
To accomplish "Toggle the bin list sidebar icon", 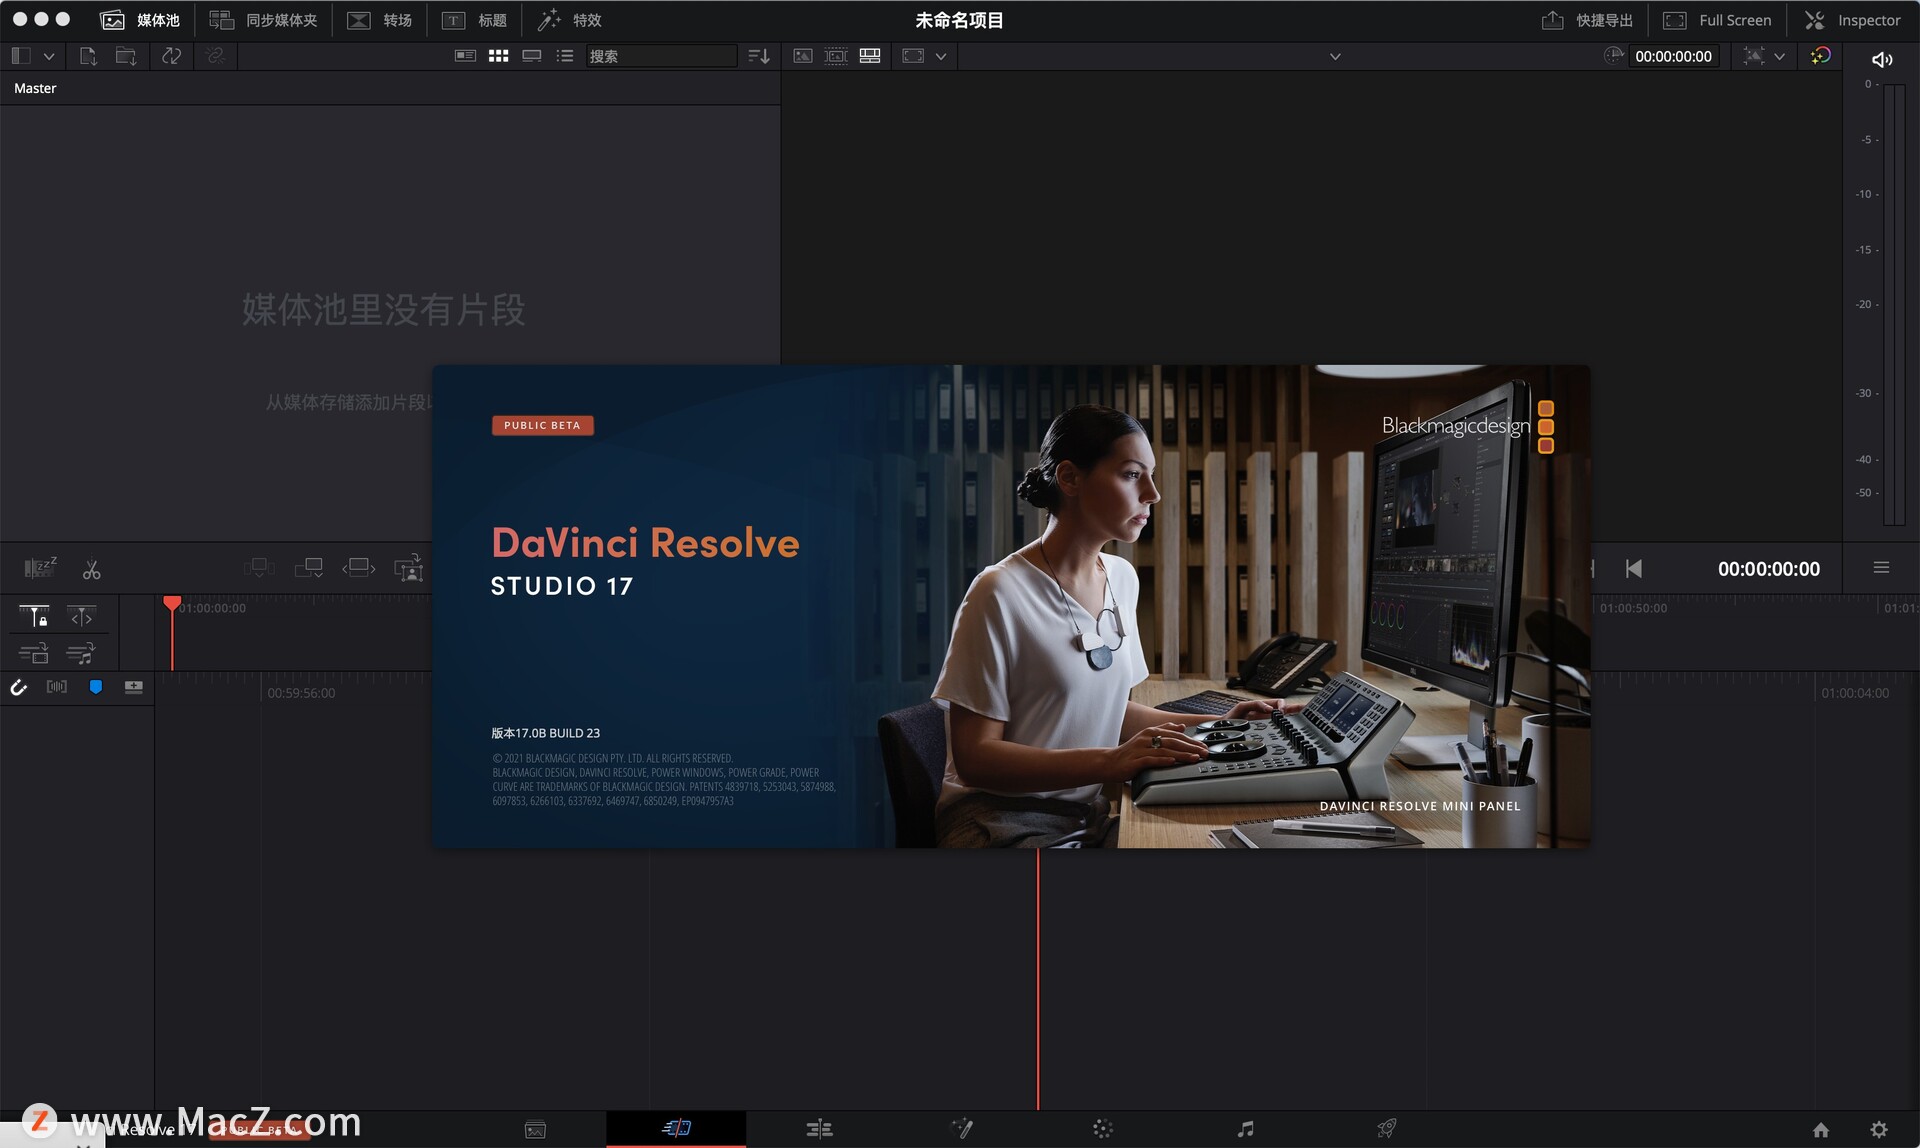I will click(21, 56).
